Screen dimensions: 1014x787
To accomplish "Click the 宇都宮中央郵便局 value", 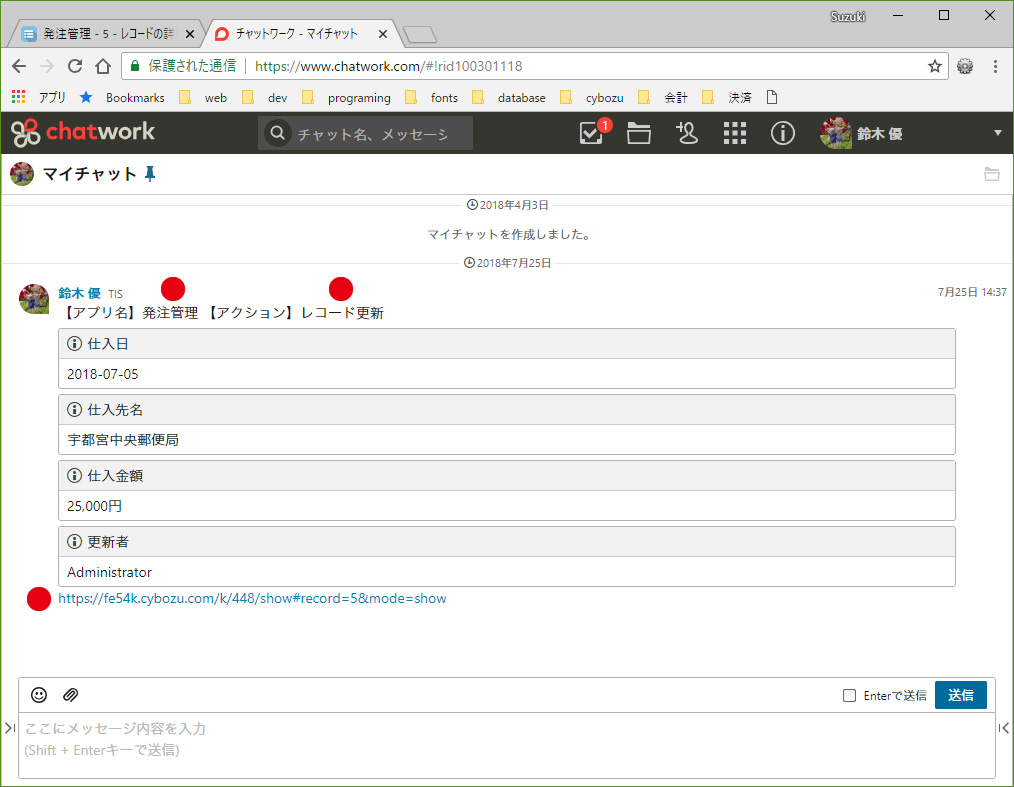I will click(x=123, y=440).
